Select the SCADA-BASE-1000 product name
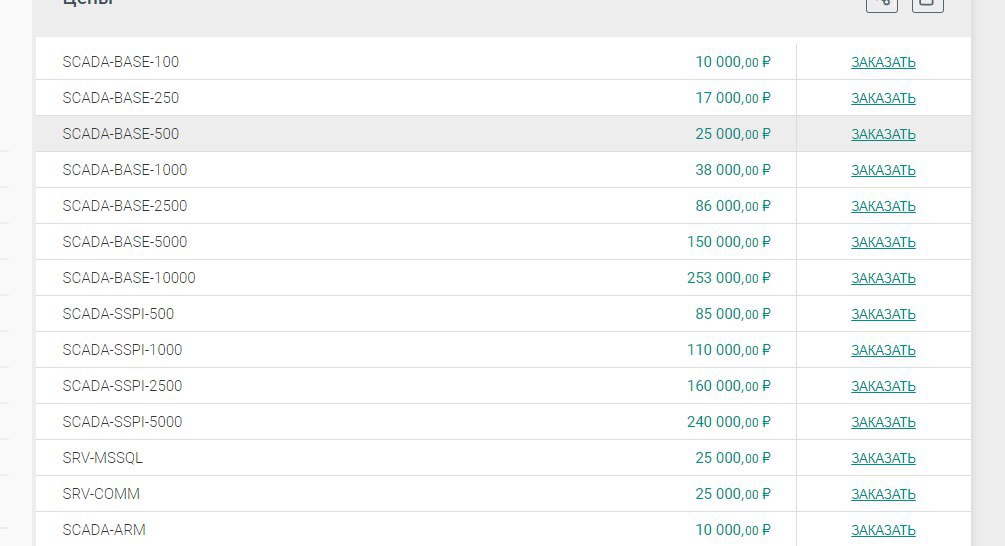The width and height of the screenshot is (1005, 546). [x=125, y=169]
